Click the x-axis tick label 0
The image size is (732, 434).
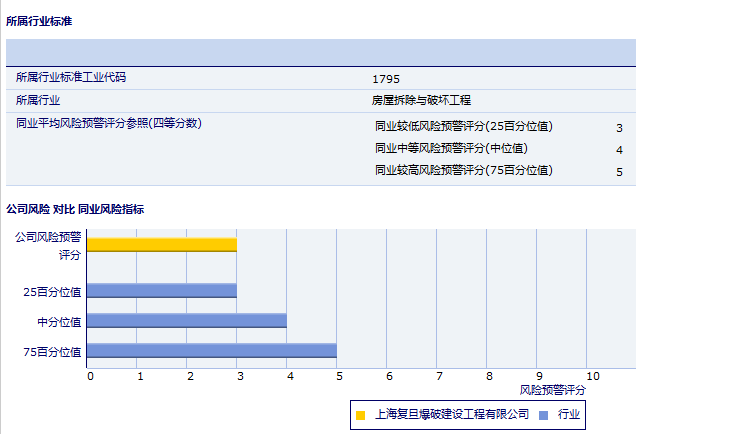coord(90,376)
